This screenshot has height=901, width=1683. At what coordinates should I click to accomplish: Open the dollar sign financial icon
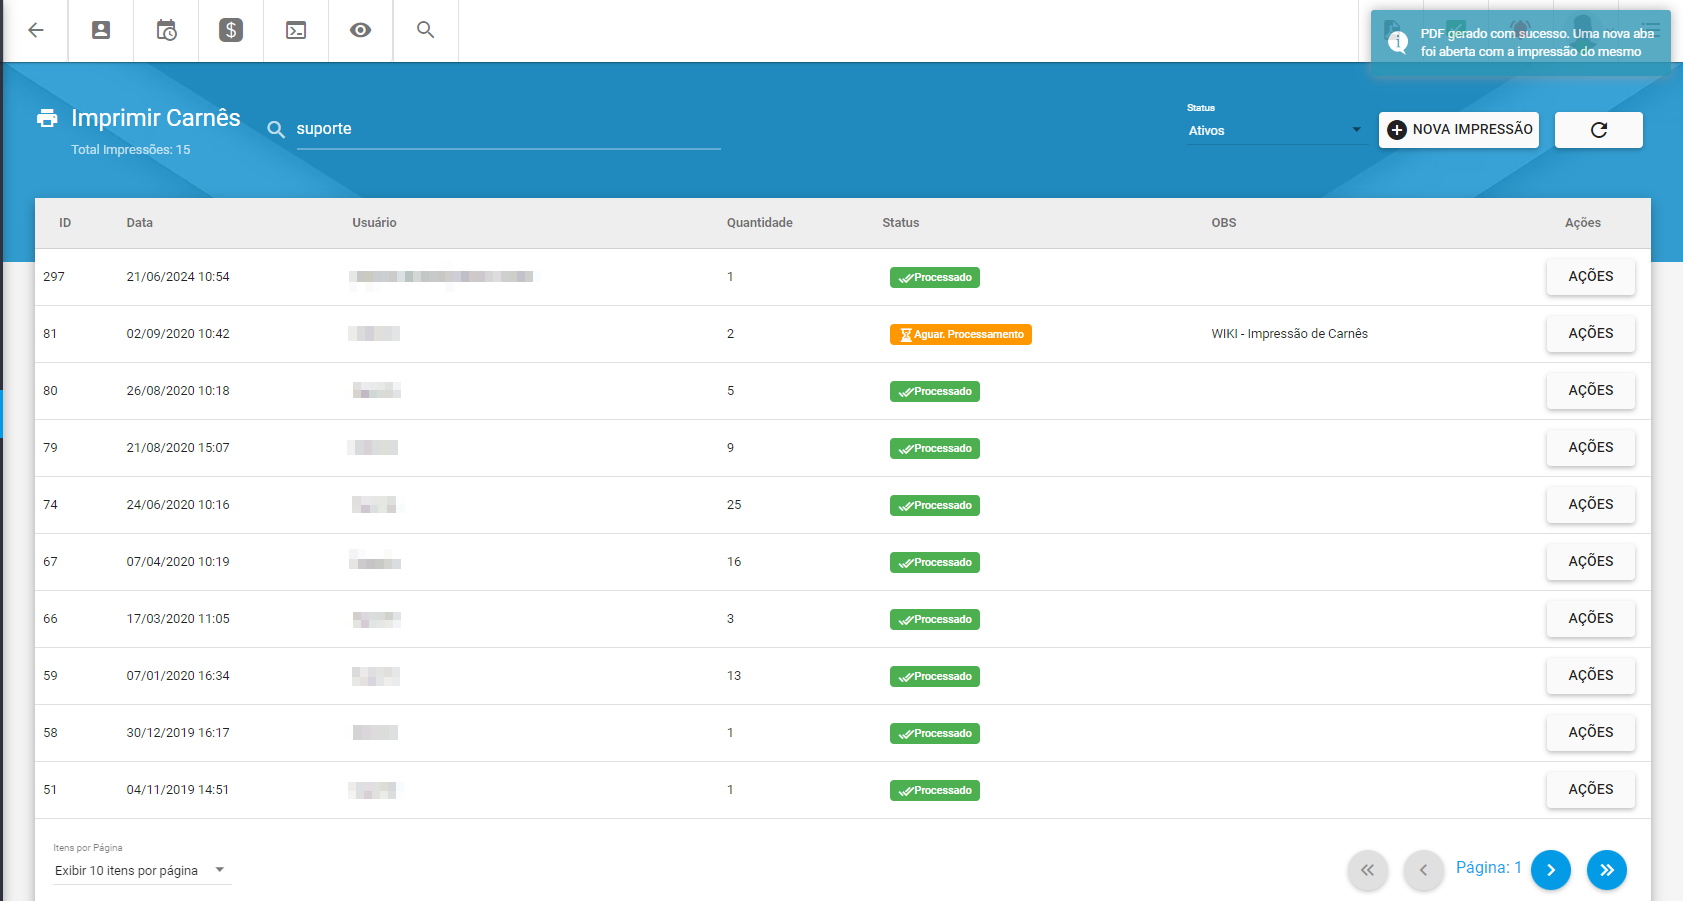coord(231,30)
